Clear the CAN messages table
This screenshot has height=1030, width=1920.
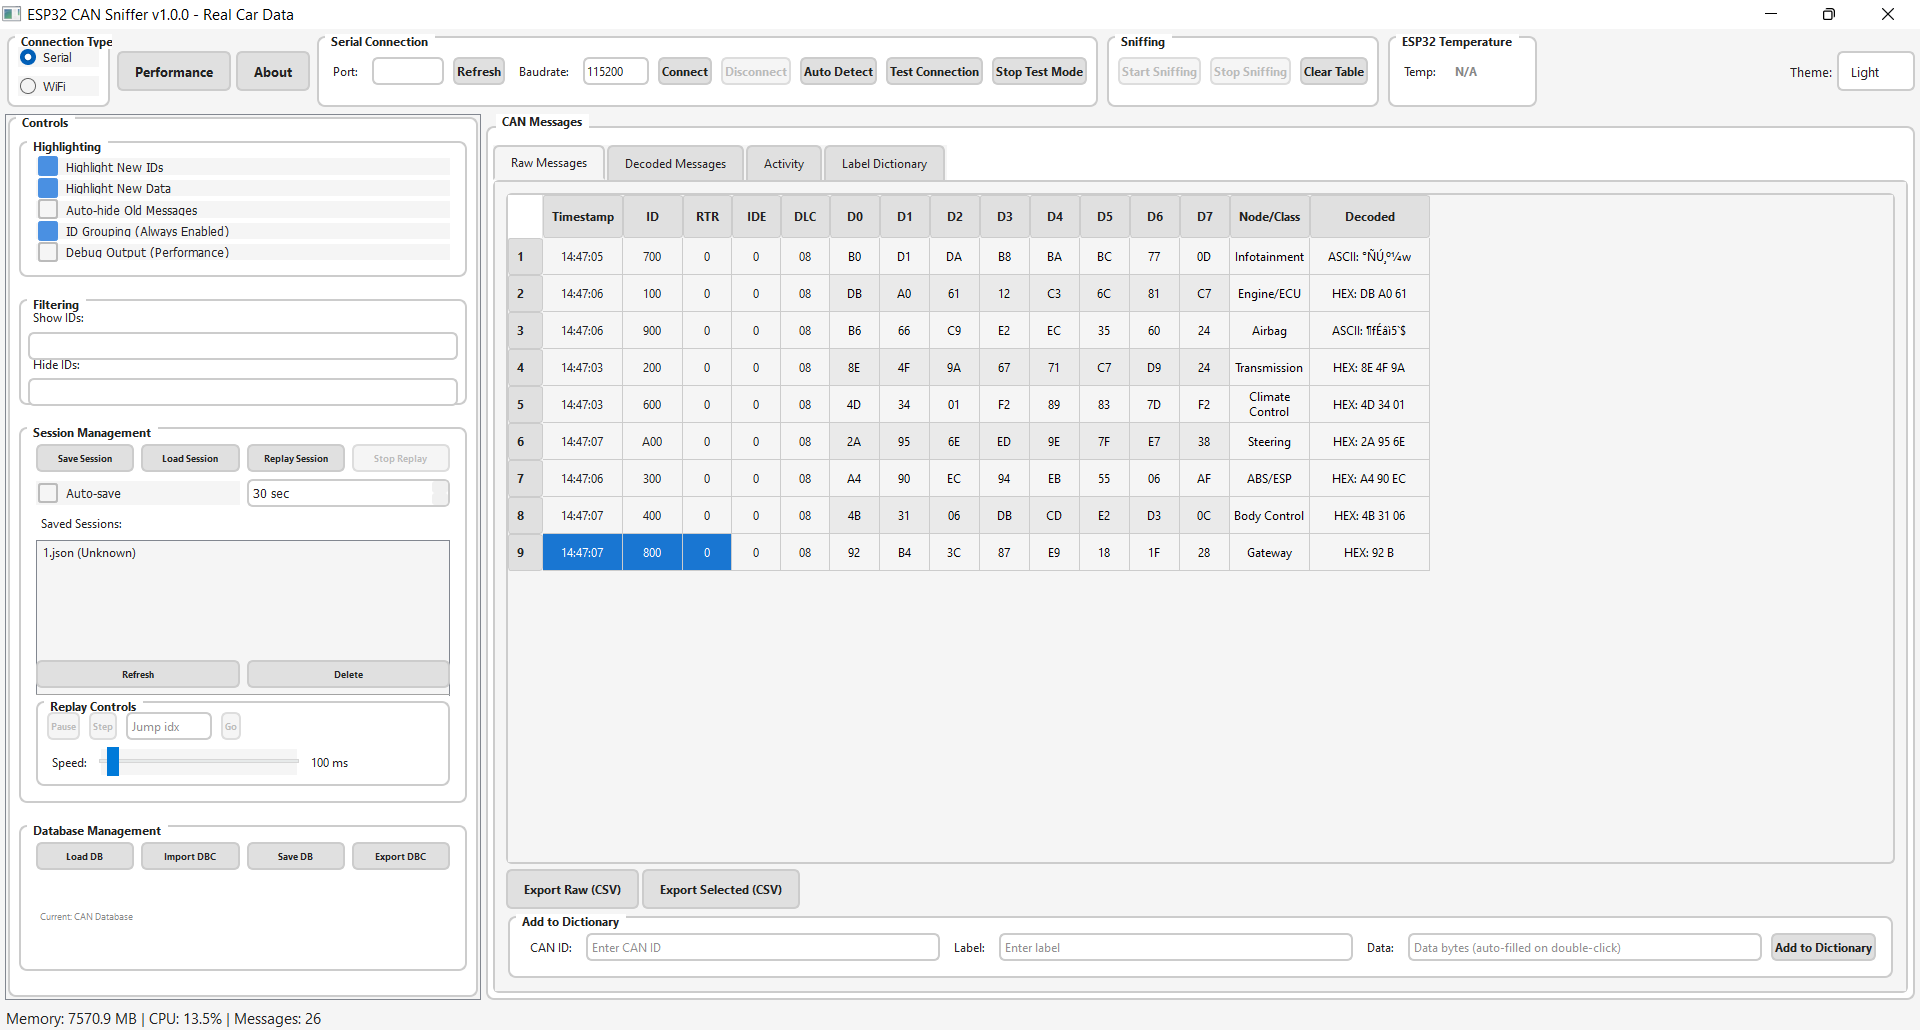(x=1333, y=71)
